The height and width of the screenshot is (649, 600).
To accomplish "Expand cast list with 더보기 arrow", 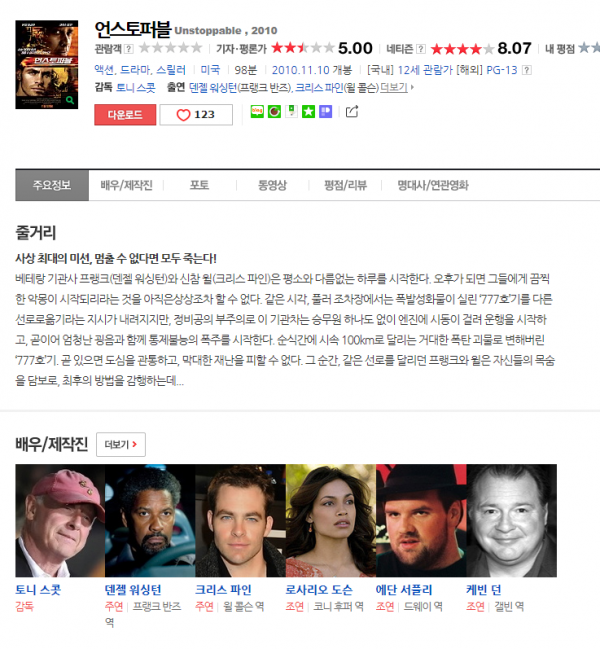I will [397, 88].
